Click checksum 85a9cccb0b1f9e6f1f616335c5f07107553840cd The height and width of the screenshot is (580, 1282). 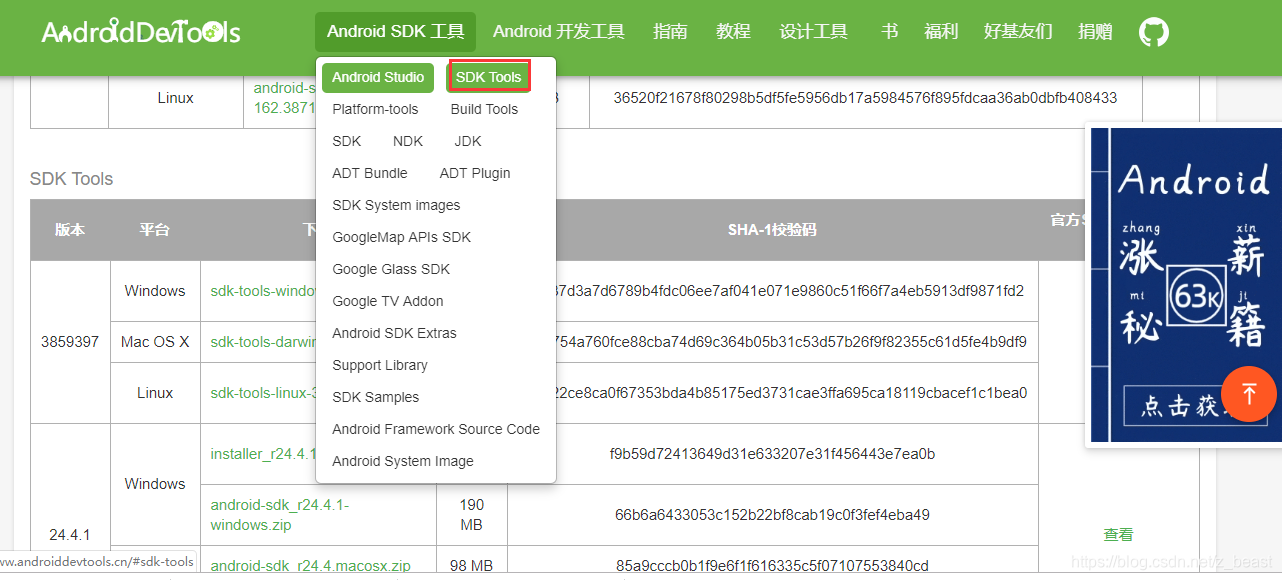click(772, 566)
